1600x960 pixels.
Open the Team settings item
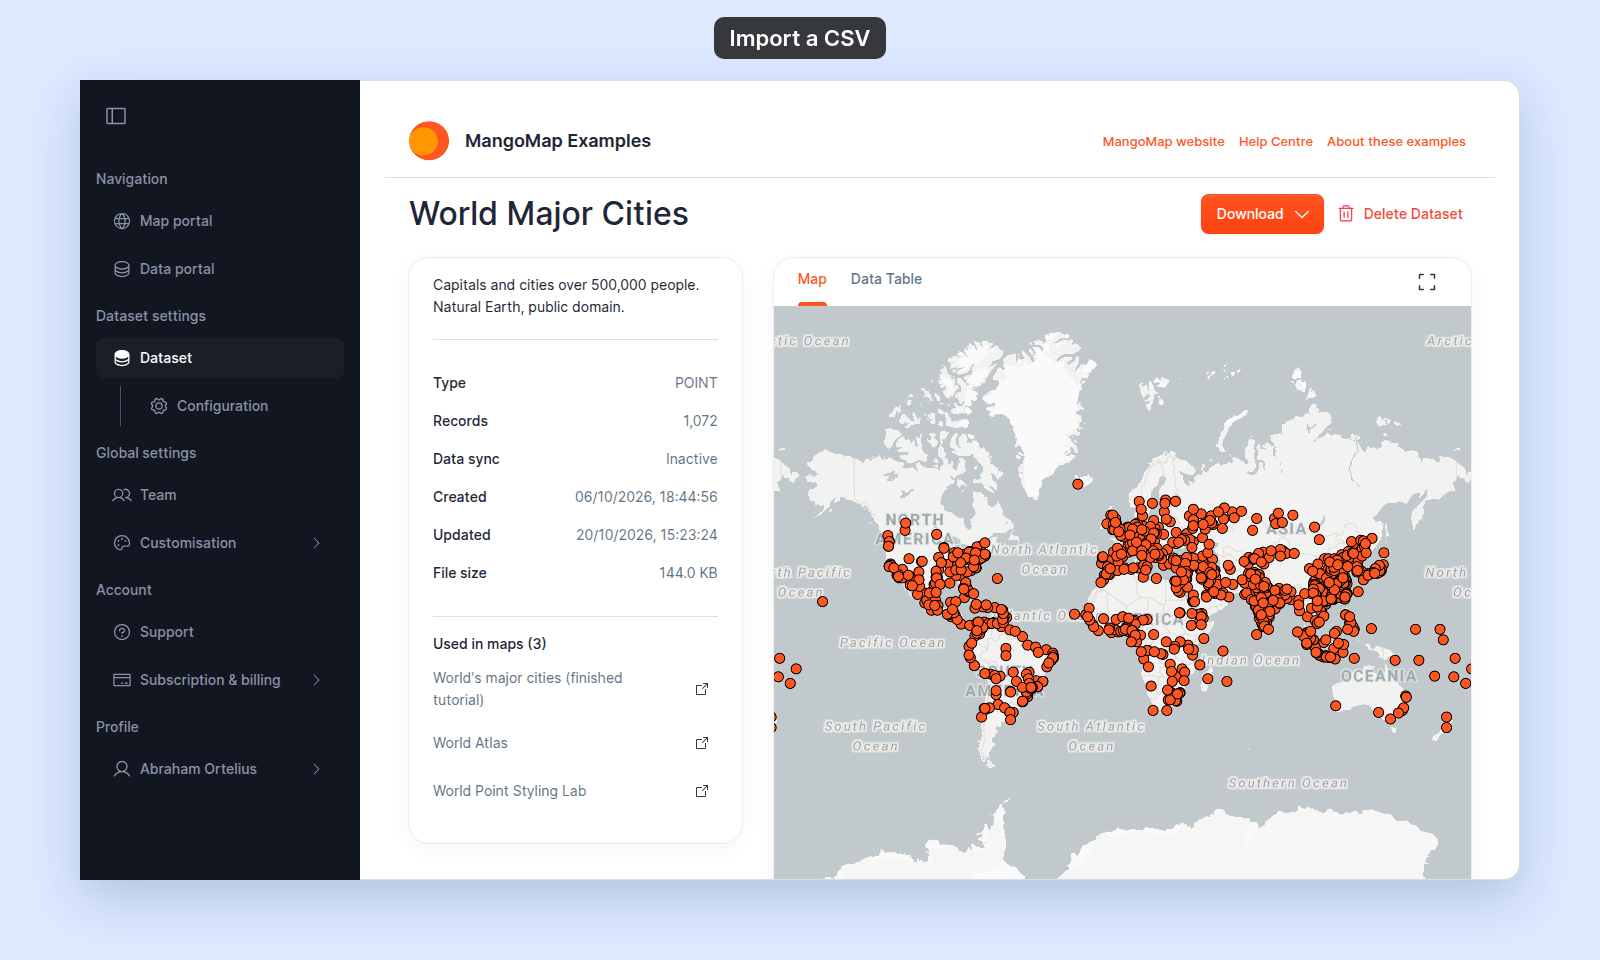click(220, 495)
